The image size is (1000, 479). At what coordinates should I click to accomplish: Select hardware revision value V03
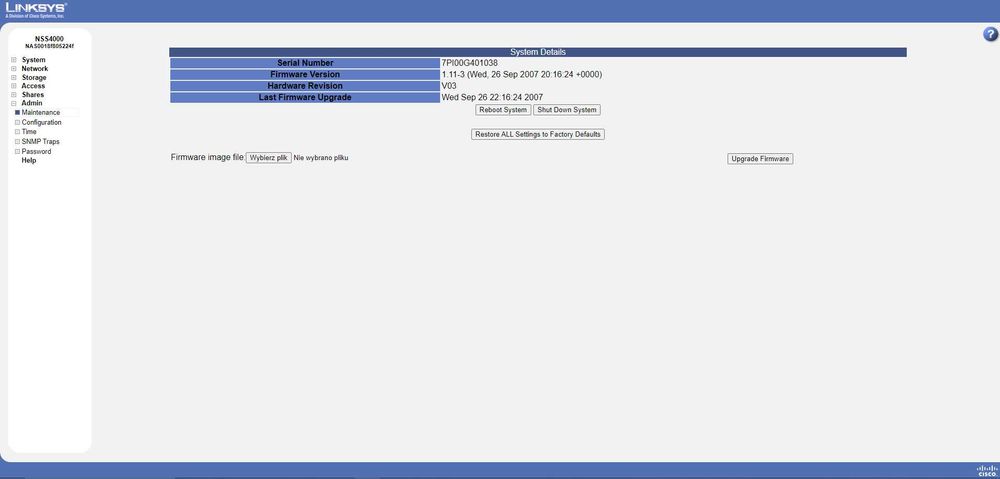(449, 86)
